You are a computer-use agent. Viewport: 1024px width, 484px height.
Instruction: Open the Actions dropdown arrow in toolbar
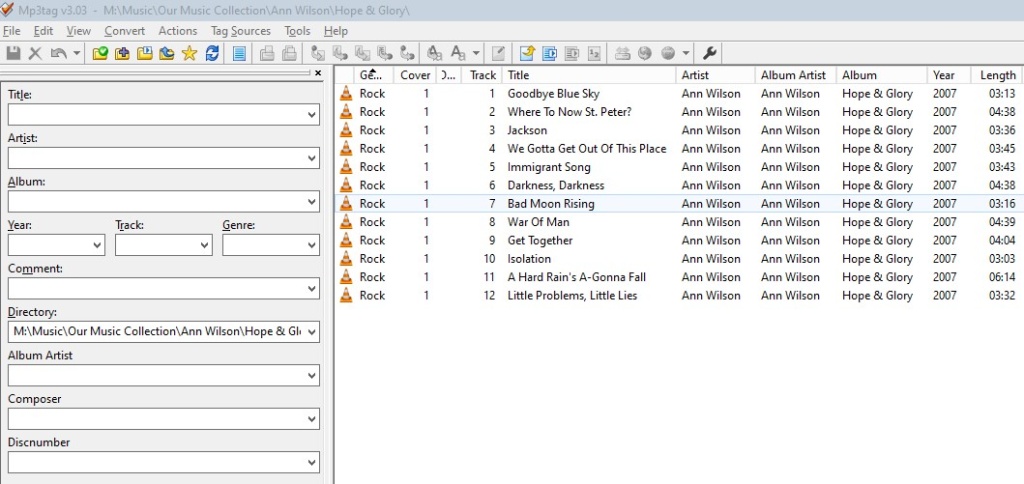tap(476, 54)
